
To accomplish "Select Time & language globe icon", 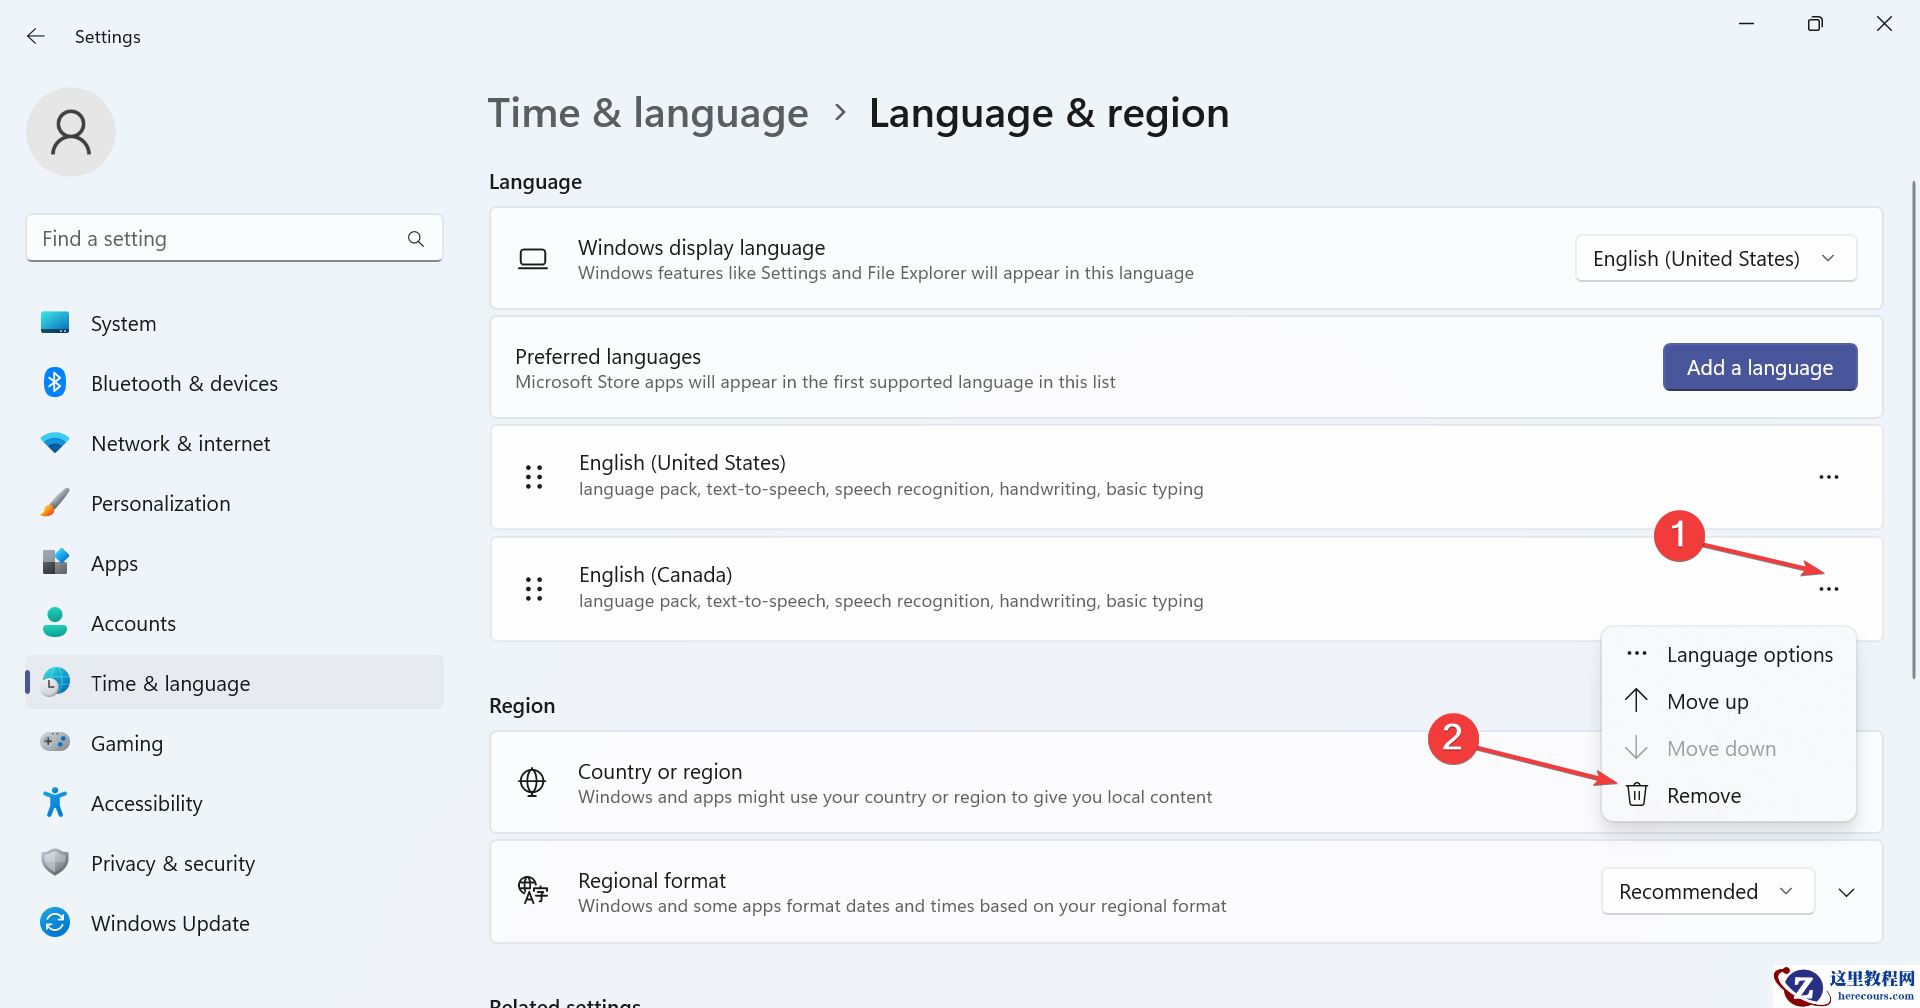I will [56, 683].
